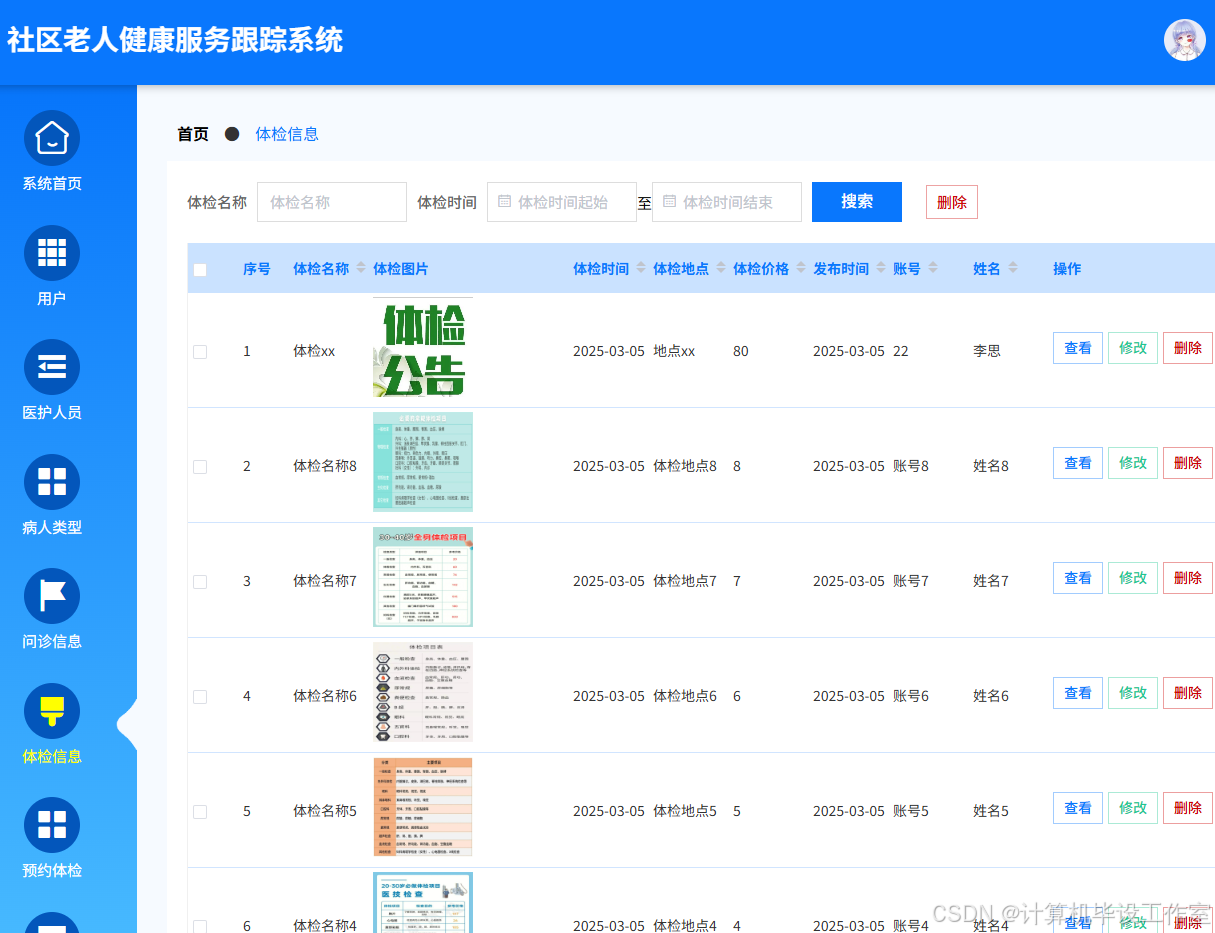Sort by 发布时间 column arrows
Viewport: 1215px width, 933px height.
coord(881,268)
